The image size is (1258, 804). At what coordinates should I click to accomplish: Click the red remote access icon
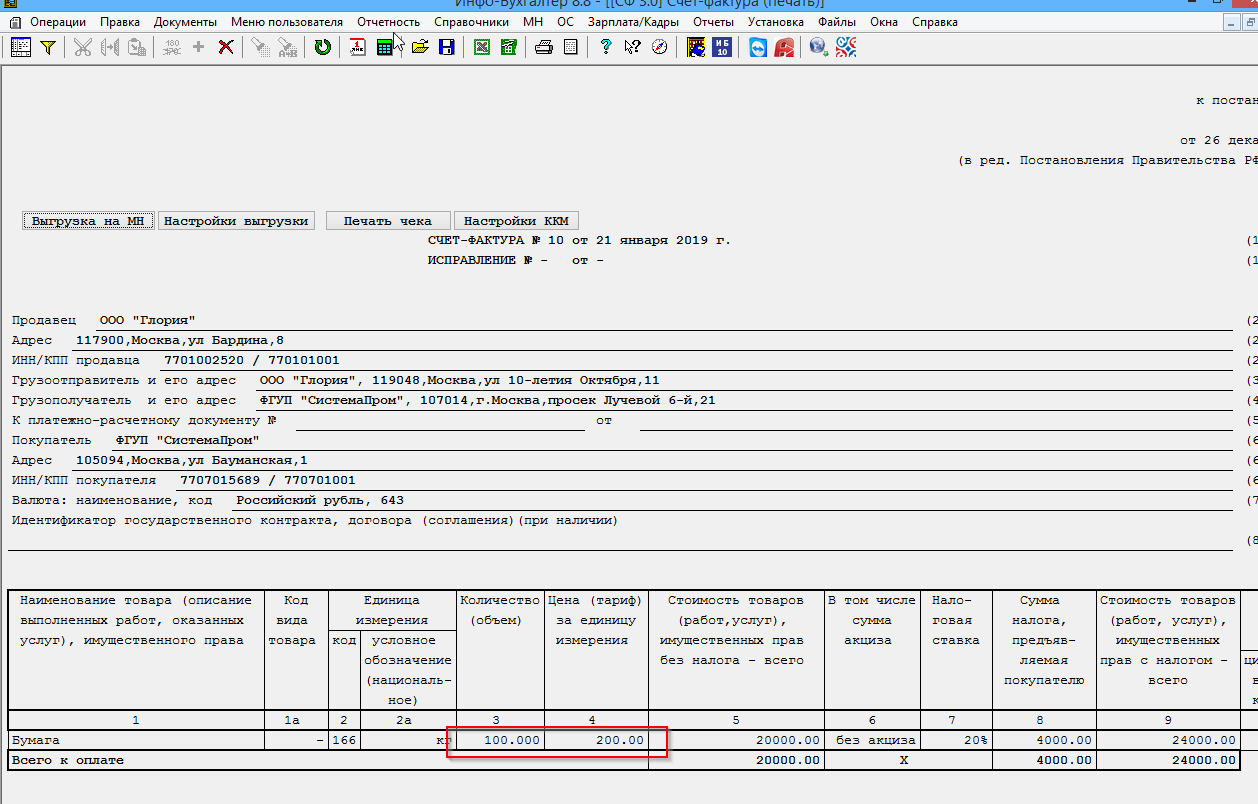[x=785, y=47]
